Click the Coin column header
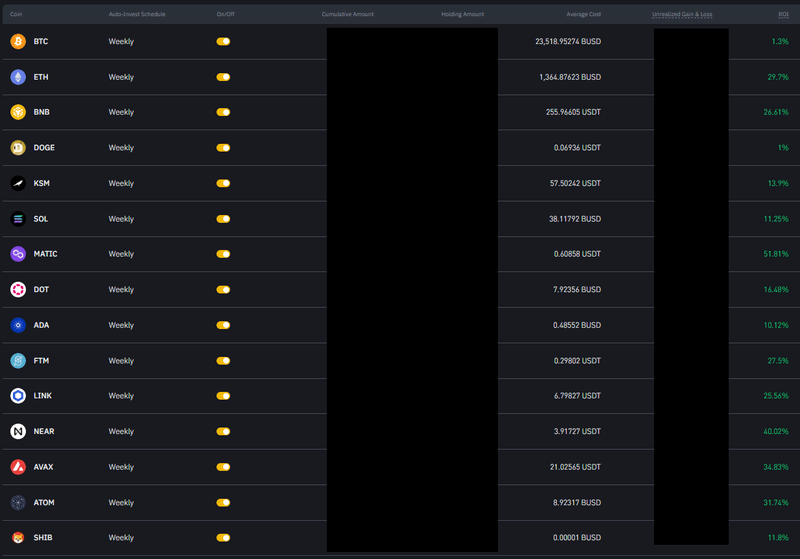This screenshot has width=800, height=559. click(16, 14)
